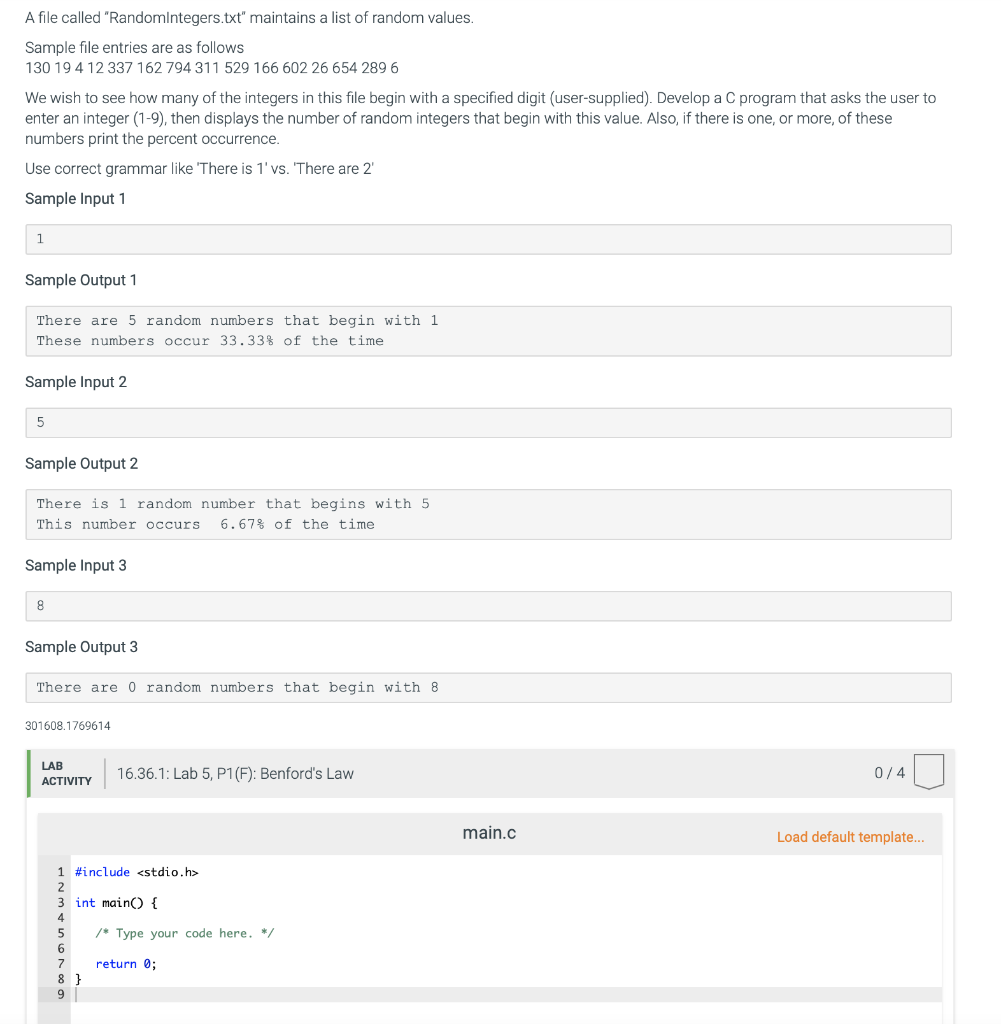Click the LAB ACTIVITY badge icon

pyautogui.click(x=67, y=771)
